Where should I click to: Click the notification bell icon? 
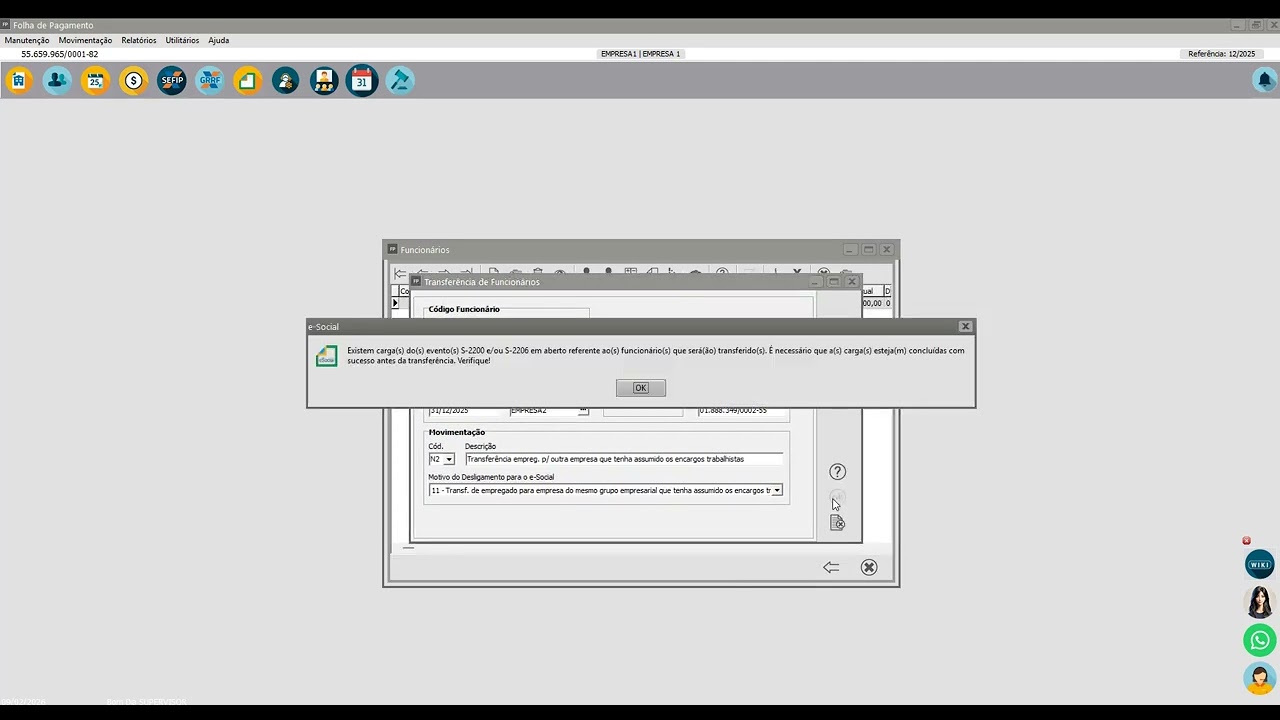pyautogui.click(x=1265, y=80)
